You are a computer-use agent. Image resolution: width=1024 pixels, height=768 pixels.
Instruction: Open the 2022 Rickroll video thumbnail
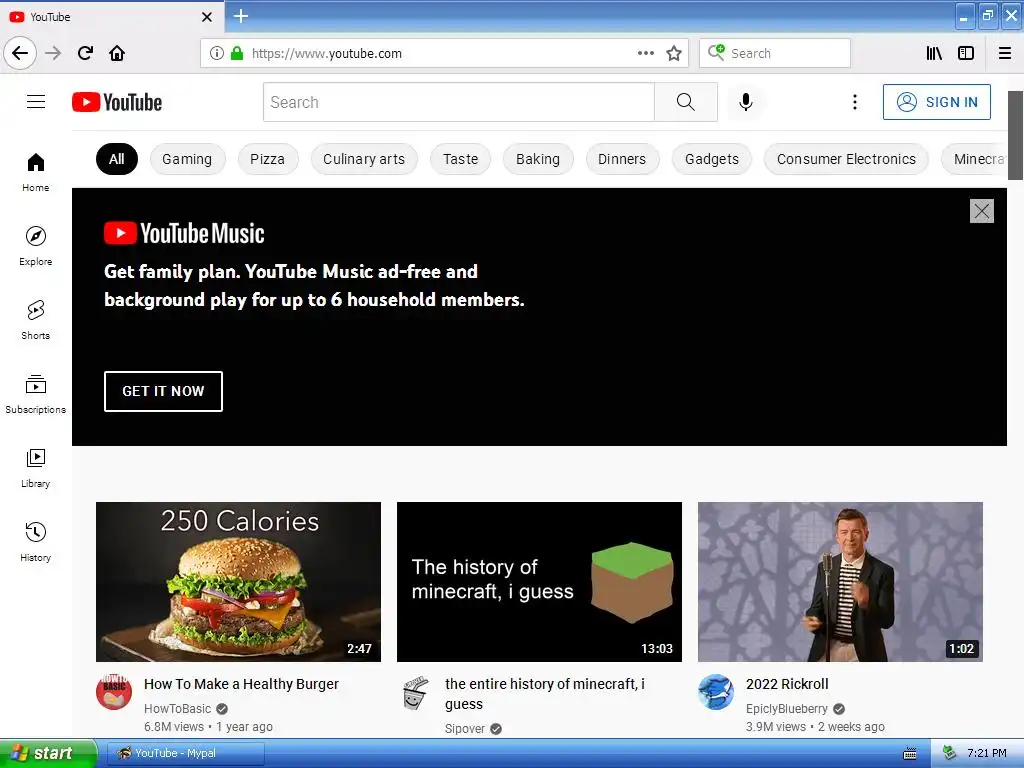point(840,582)
